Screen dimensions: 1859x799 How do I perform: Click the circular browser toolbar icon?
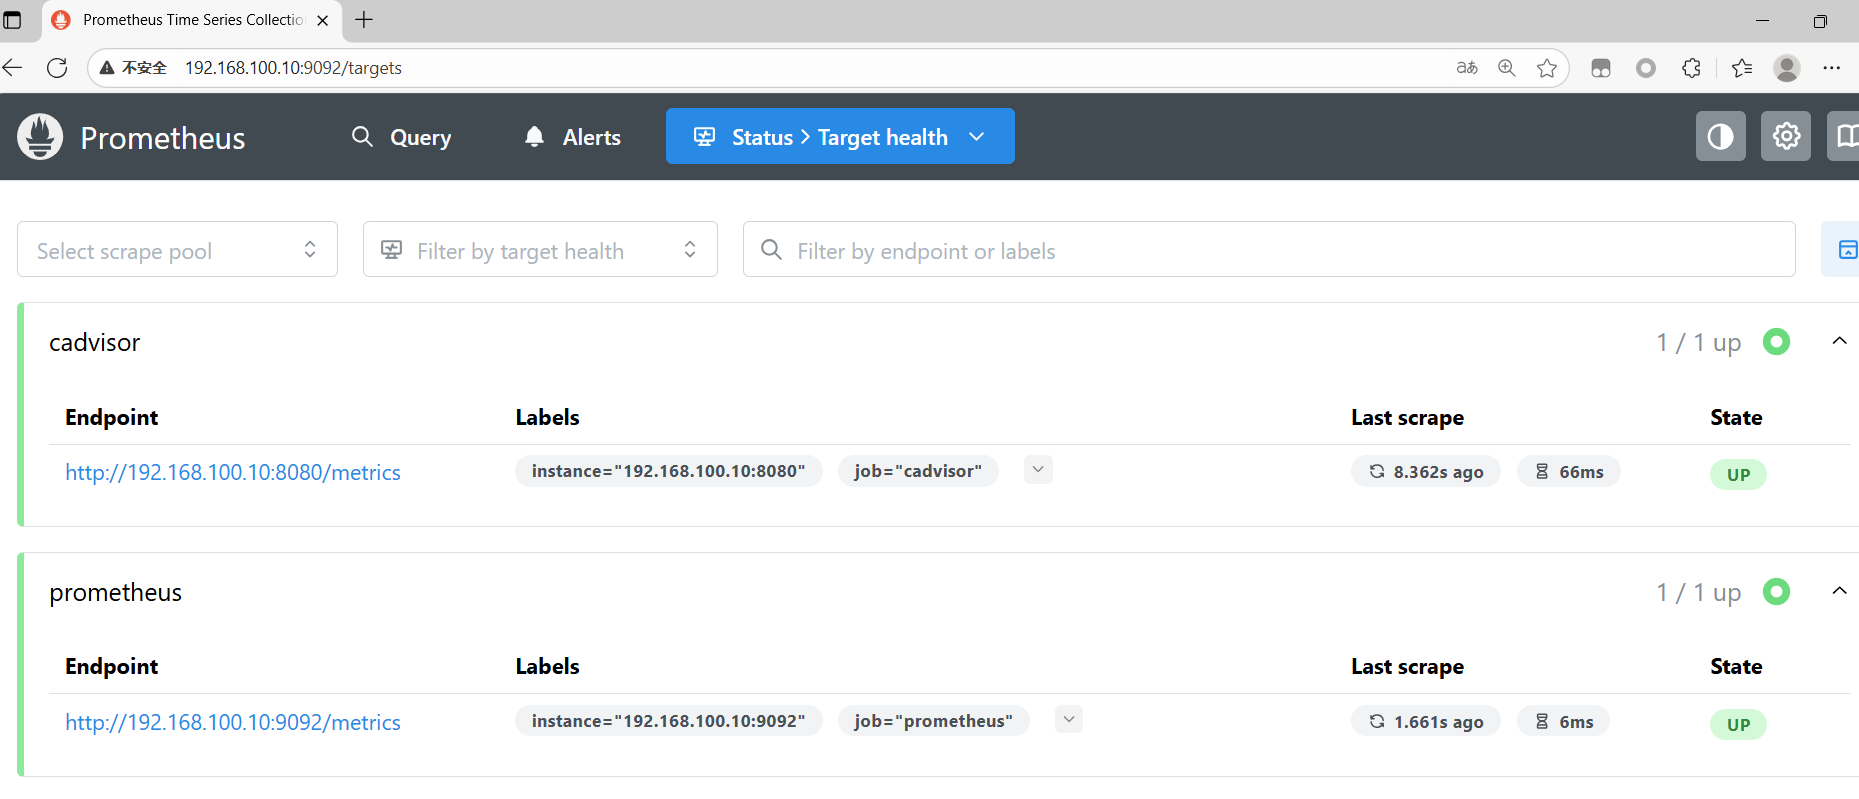[1646, 68]
